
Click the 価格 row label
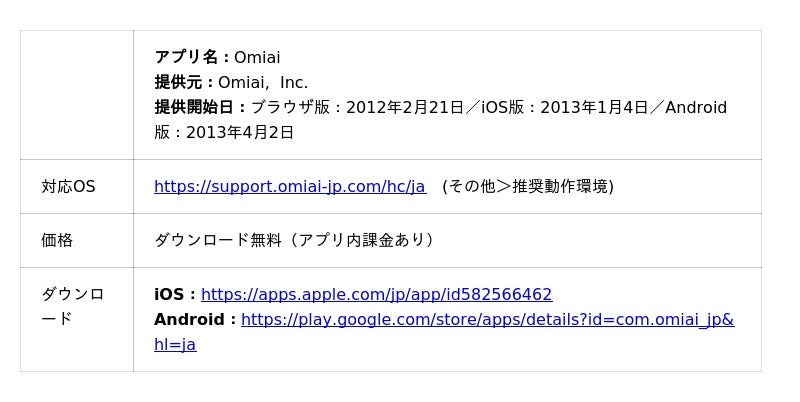click(x=57, y=241)
